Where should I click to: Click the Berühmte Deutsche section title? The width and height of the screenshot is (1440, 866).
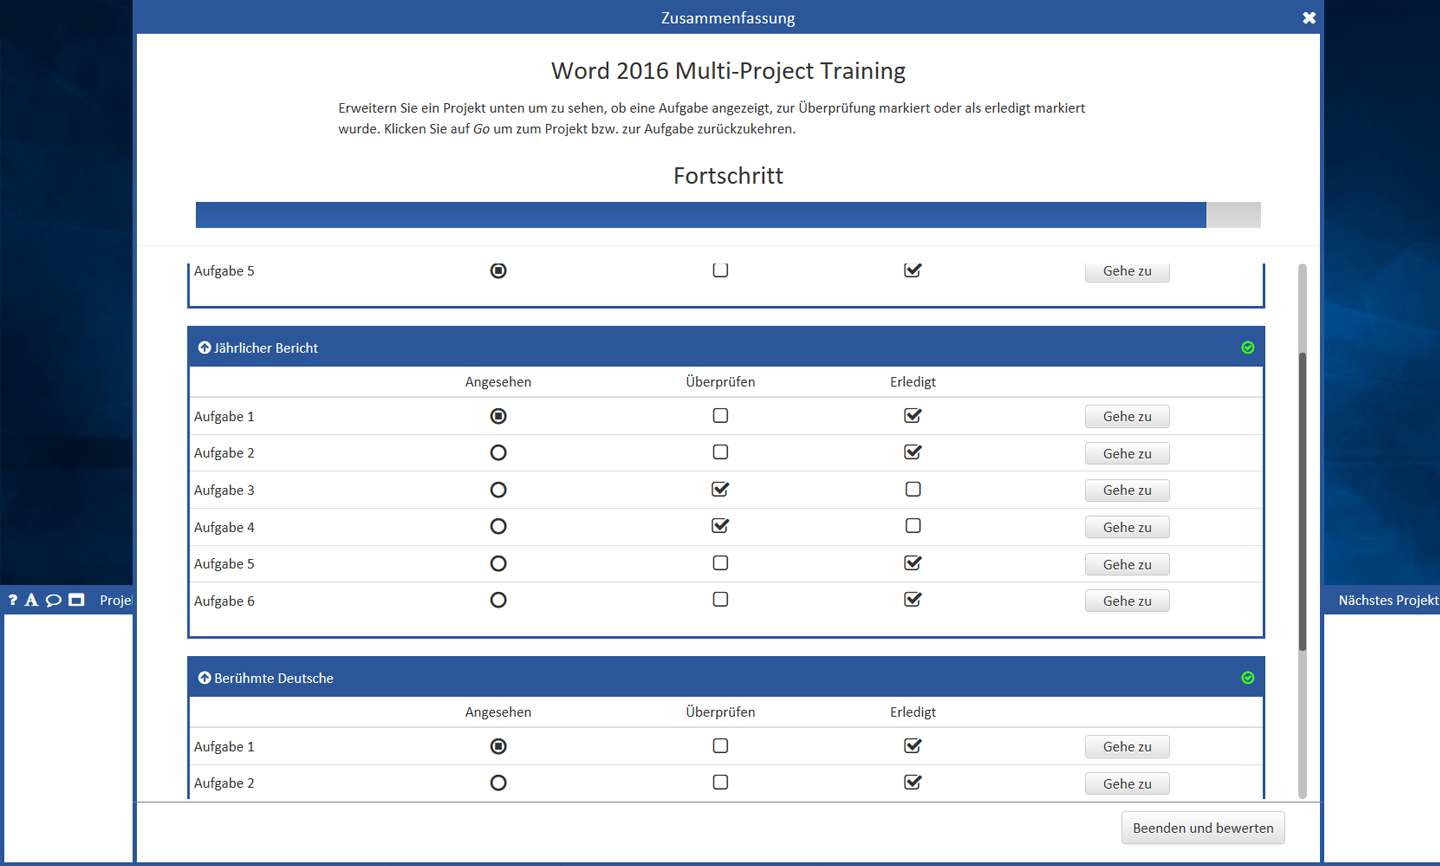tap(274, 678)
